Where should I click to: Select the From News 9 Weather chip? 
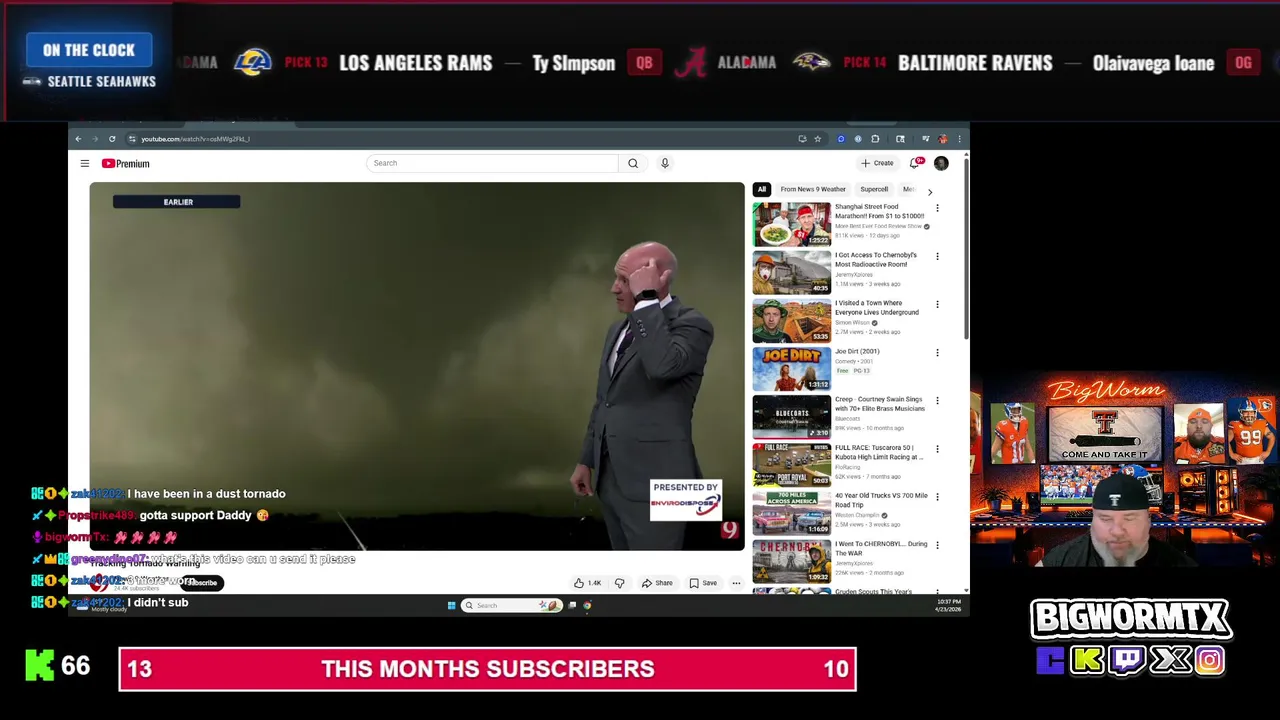point(813,189)
